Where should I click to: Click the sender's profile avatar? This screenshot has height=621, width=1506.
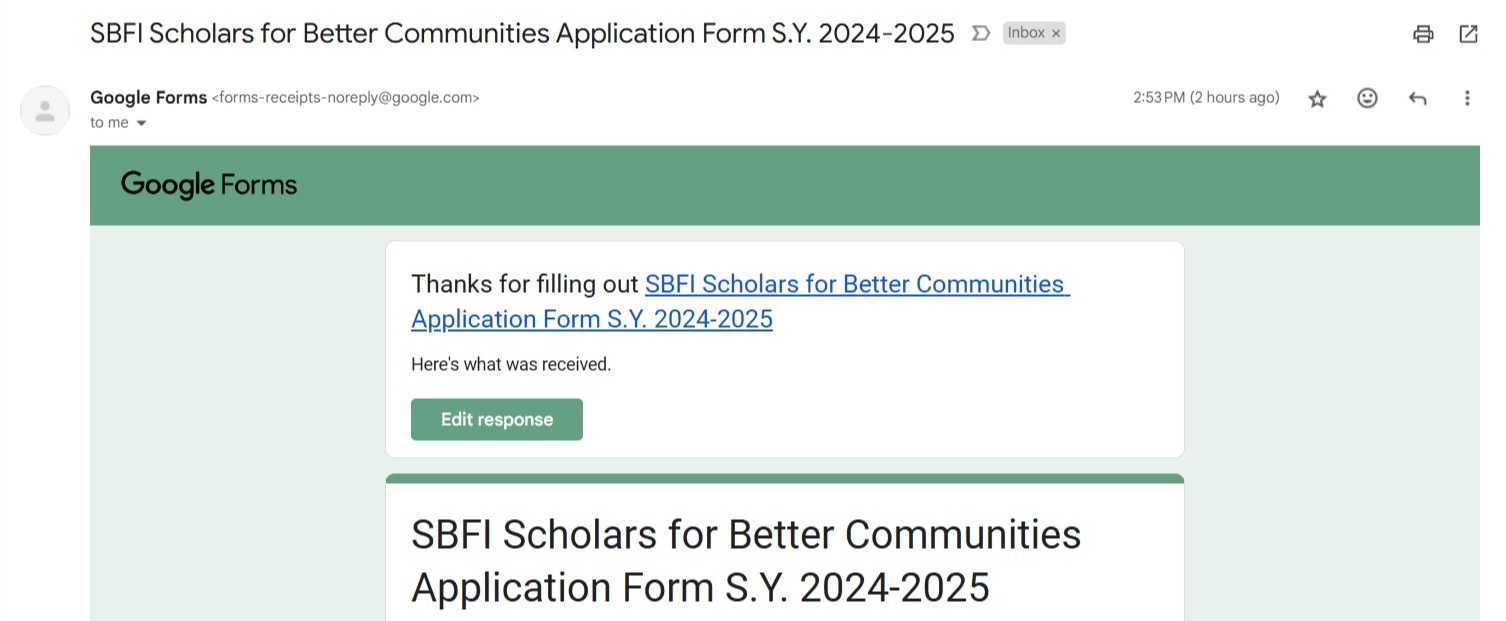45,110
